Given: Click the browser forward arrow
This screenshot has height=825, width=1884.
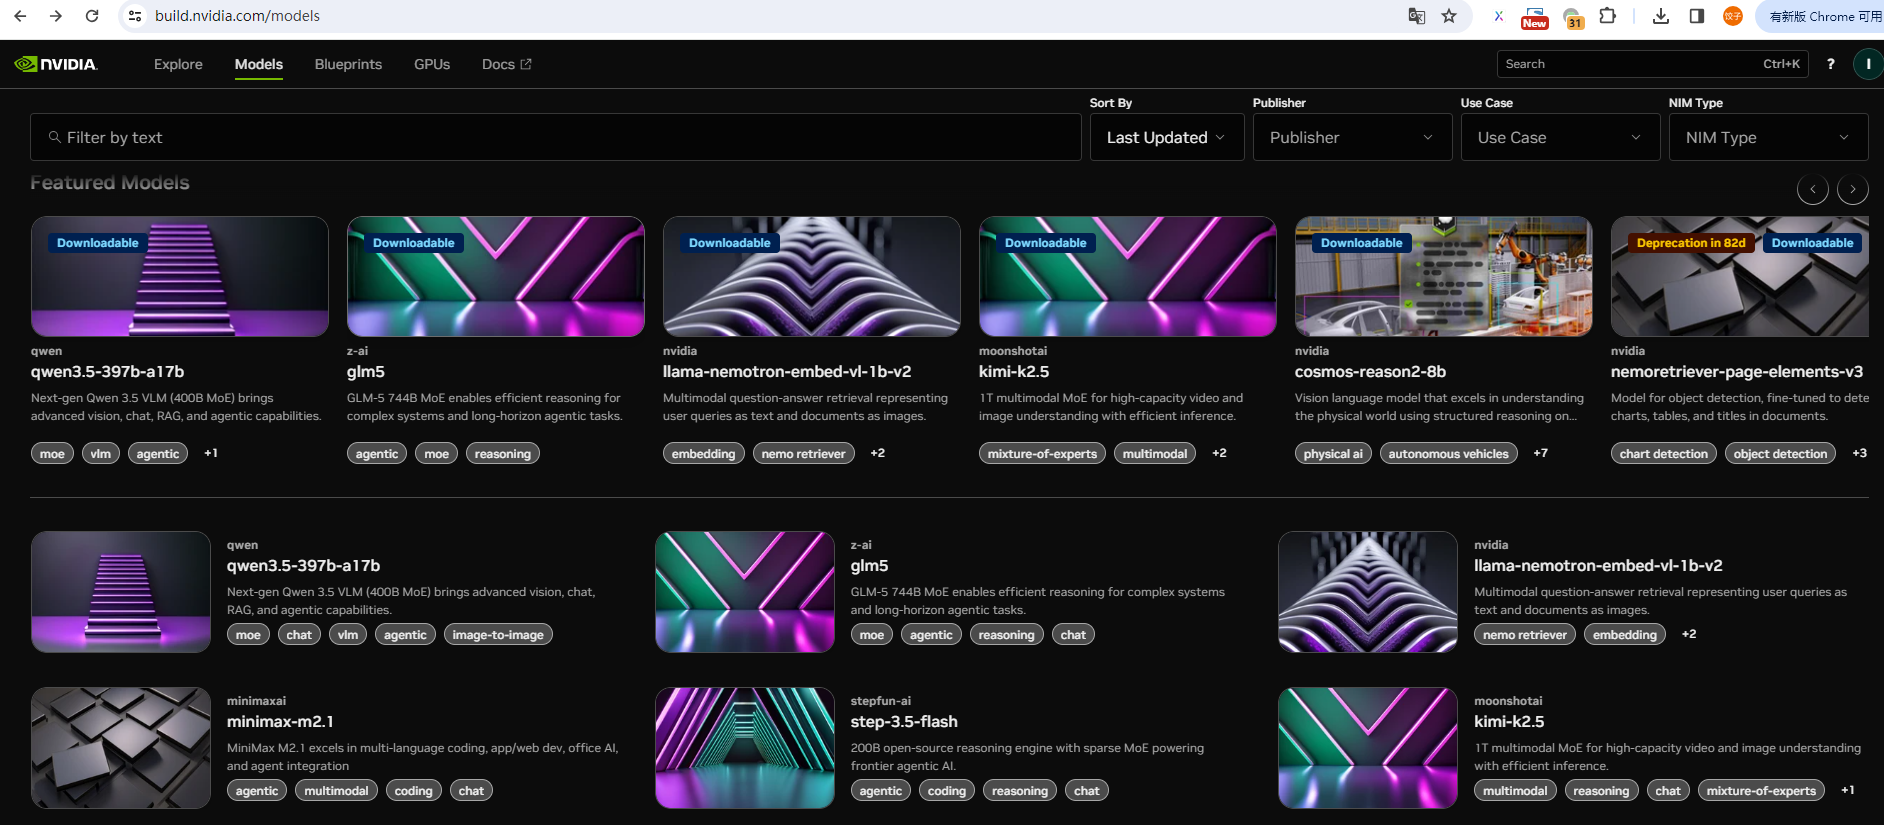Looking at the screenshot, I should 56,16.
